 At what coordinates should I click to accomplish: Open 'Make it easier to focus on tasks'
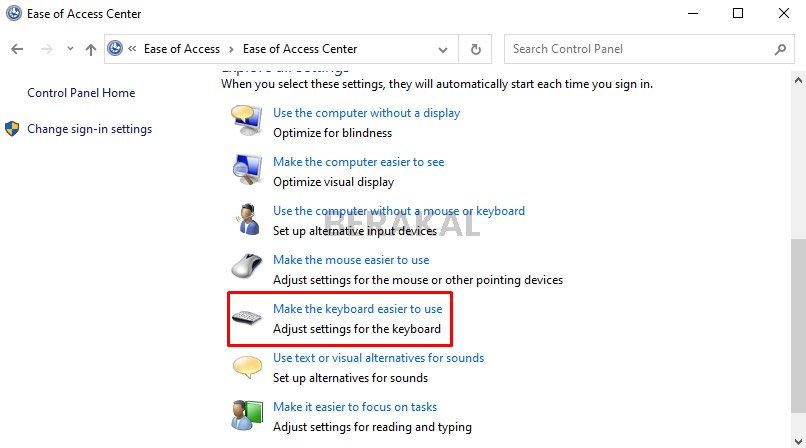(x=355, y=407)
